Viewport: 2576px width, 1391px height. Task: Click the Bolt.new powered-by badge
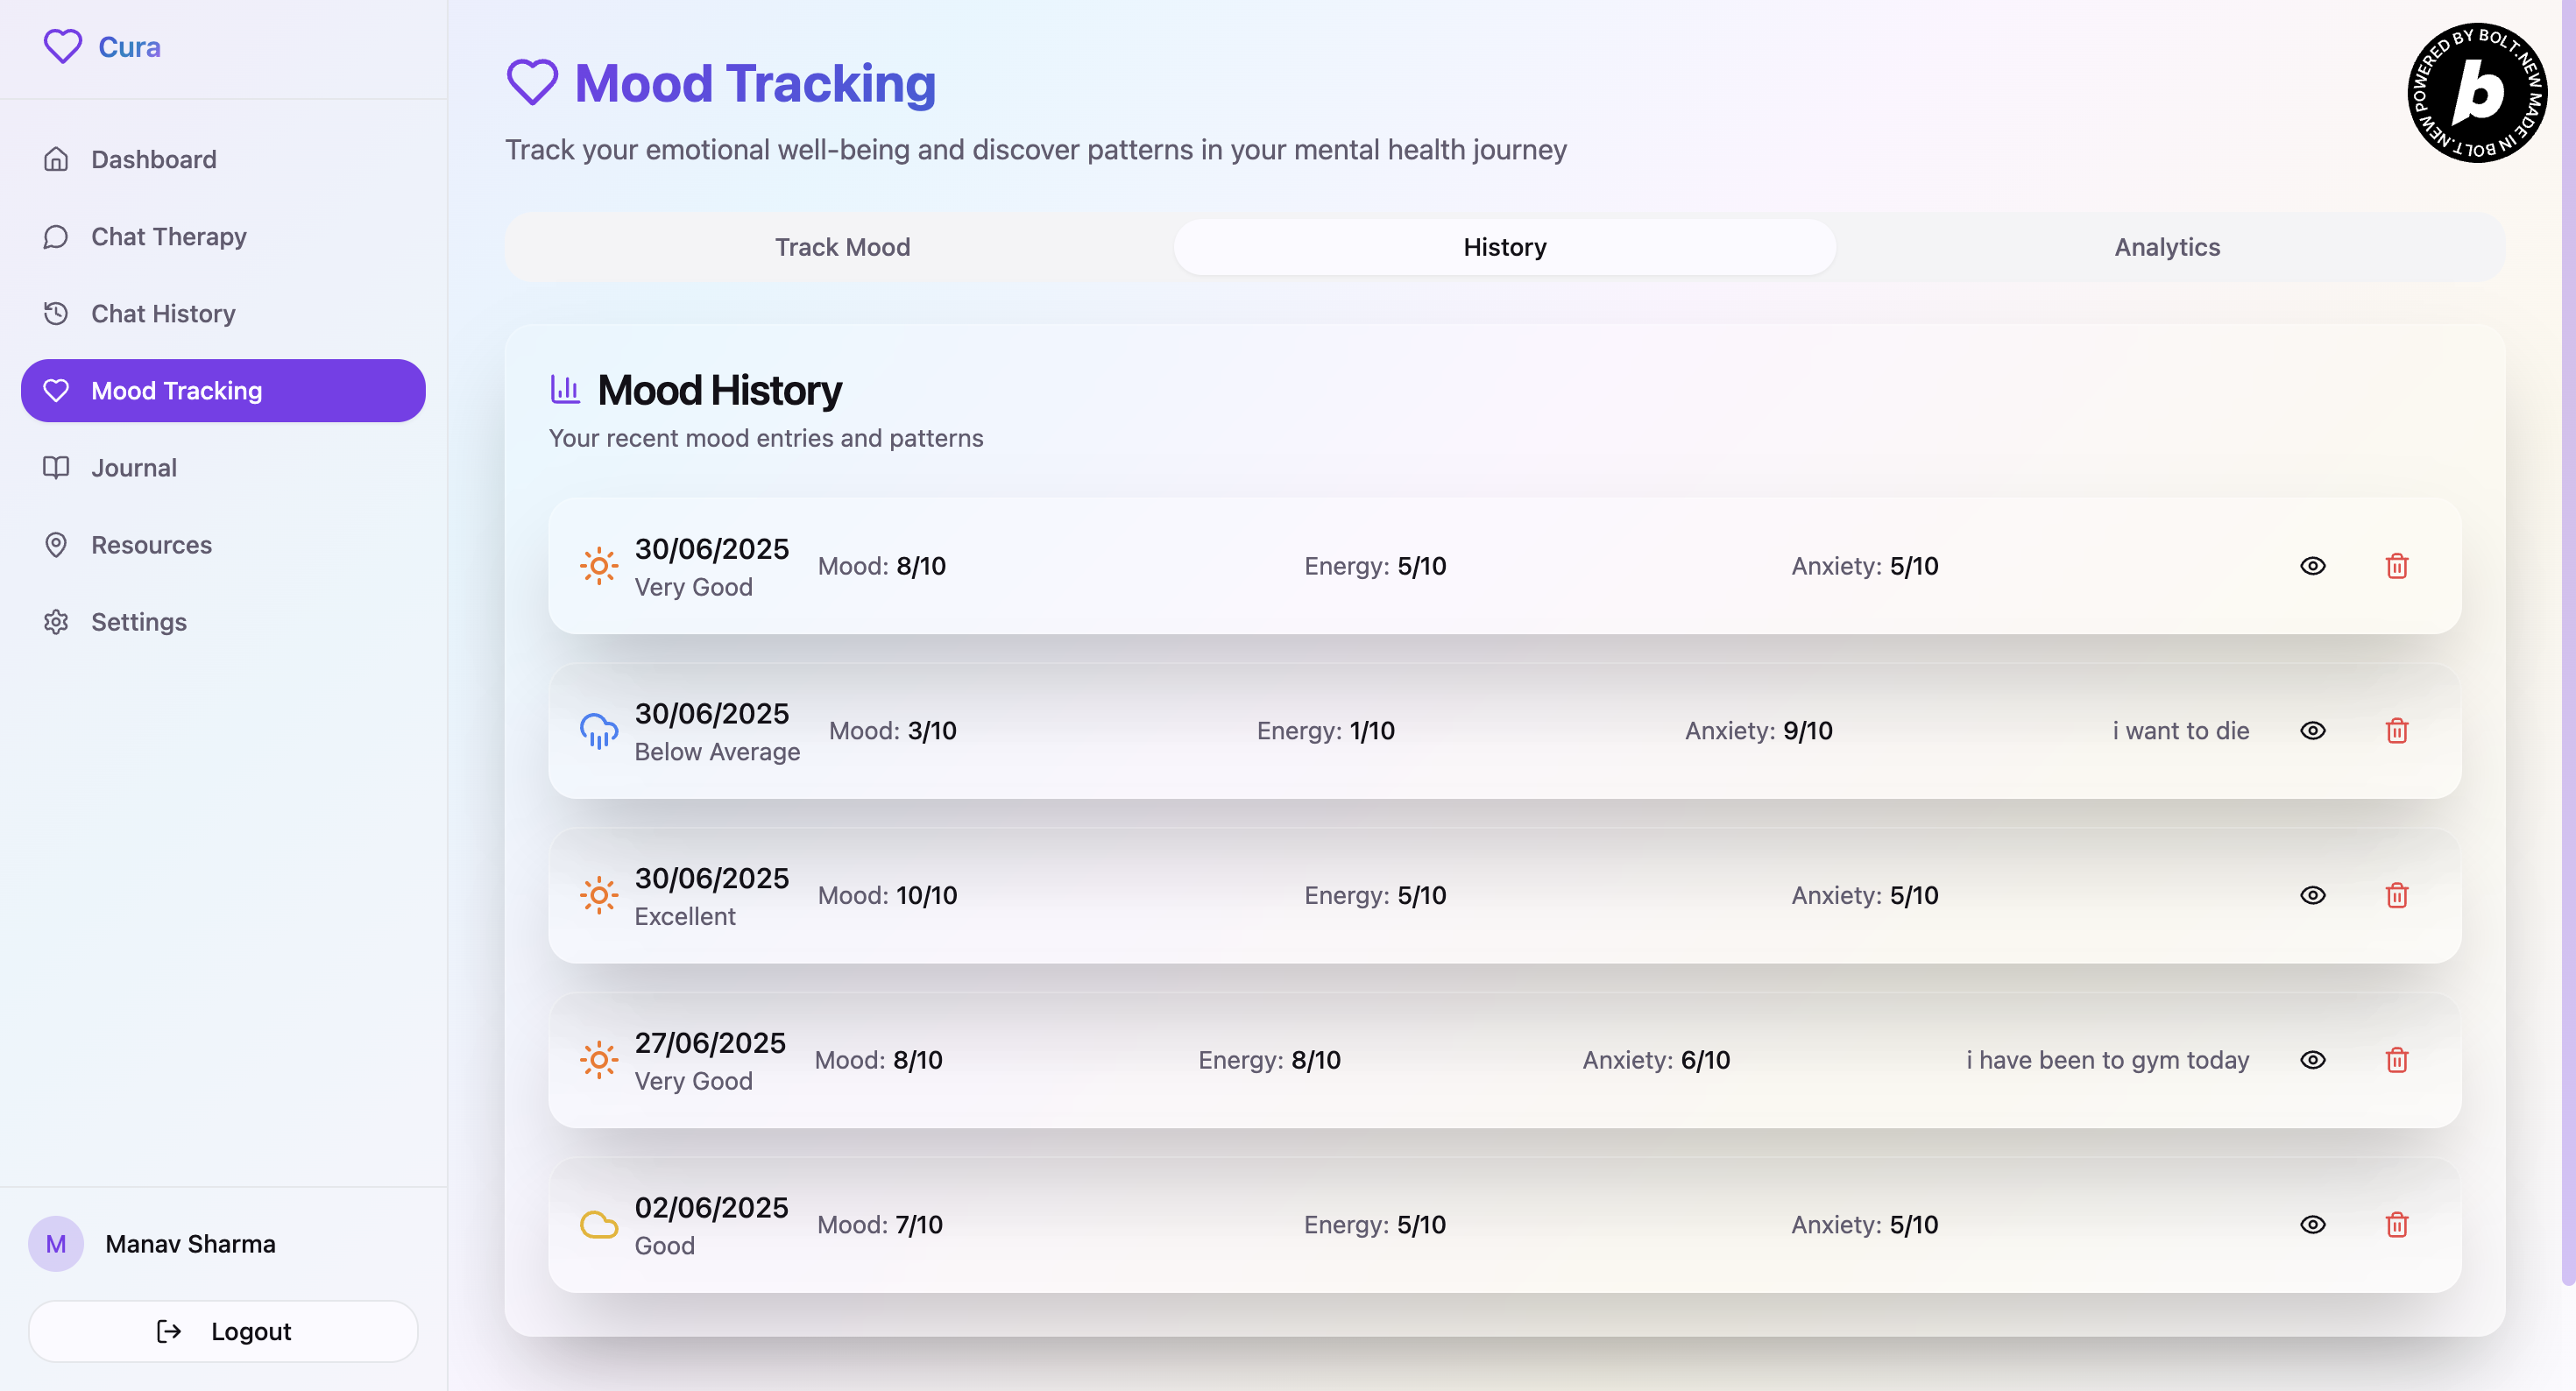click(x=2476, y=93)
